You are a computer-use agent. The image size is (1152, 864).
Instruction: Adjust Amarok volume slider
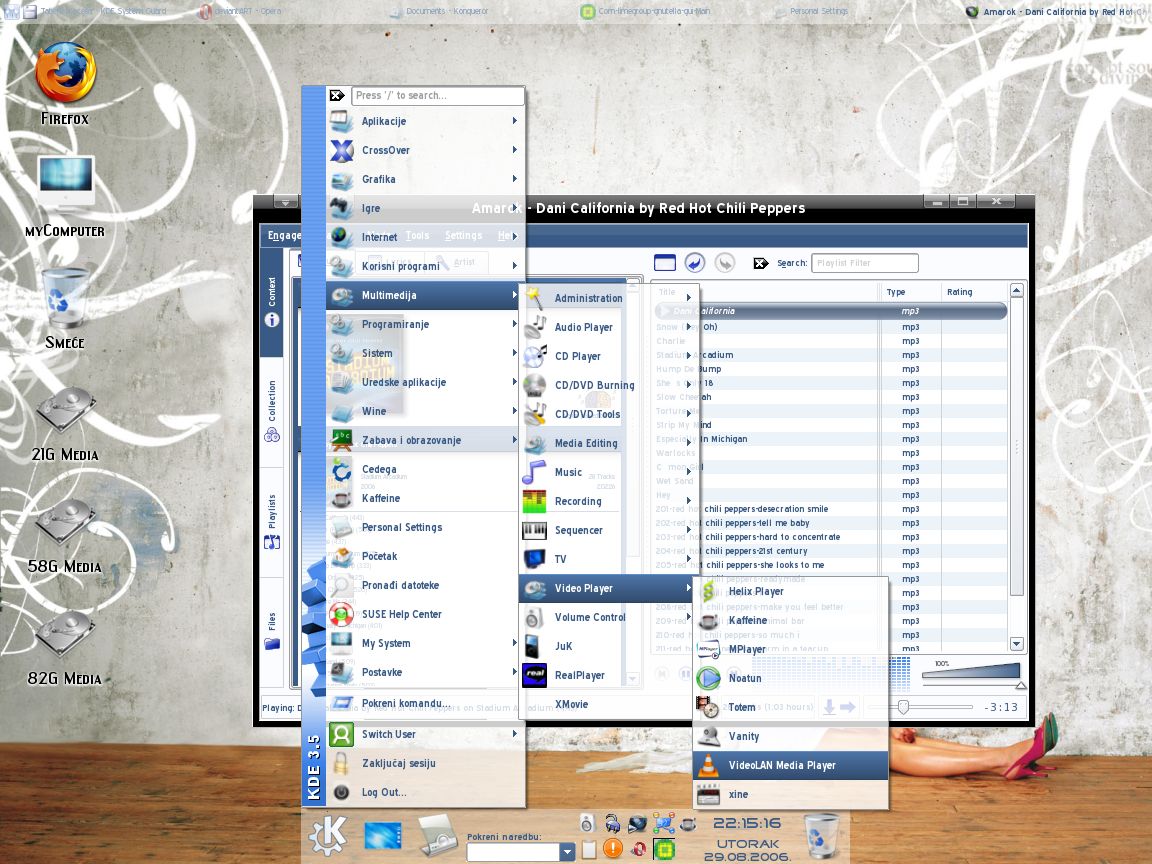point(971,673)
